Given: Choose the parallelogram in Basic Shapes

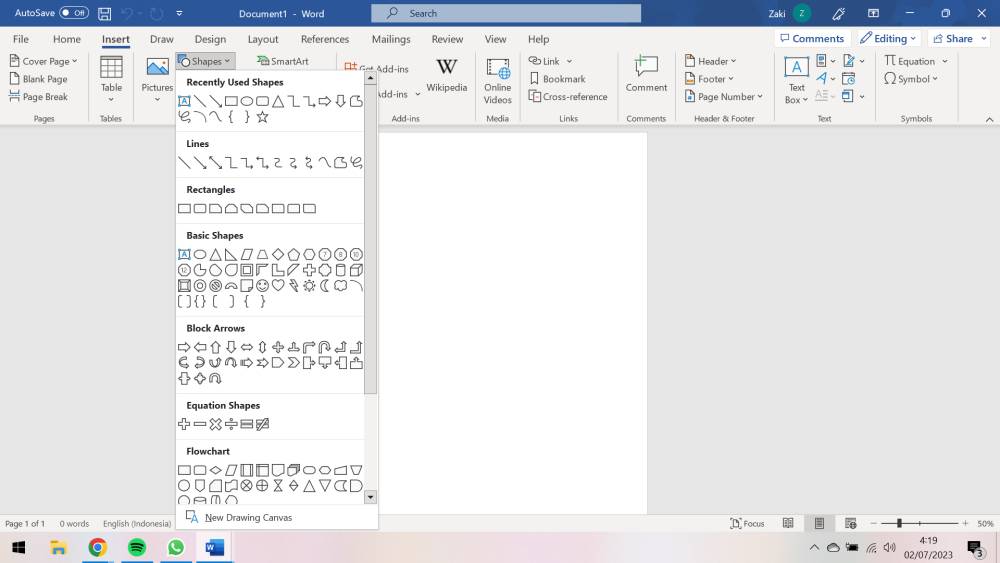Looking at the screenshot, I should coord(247,254).
